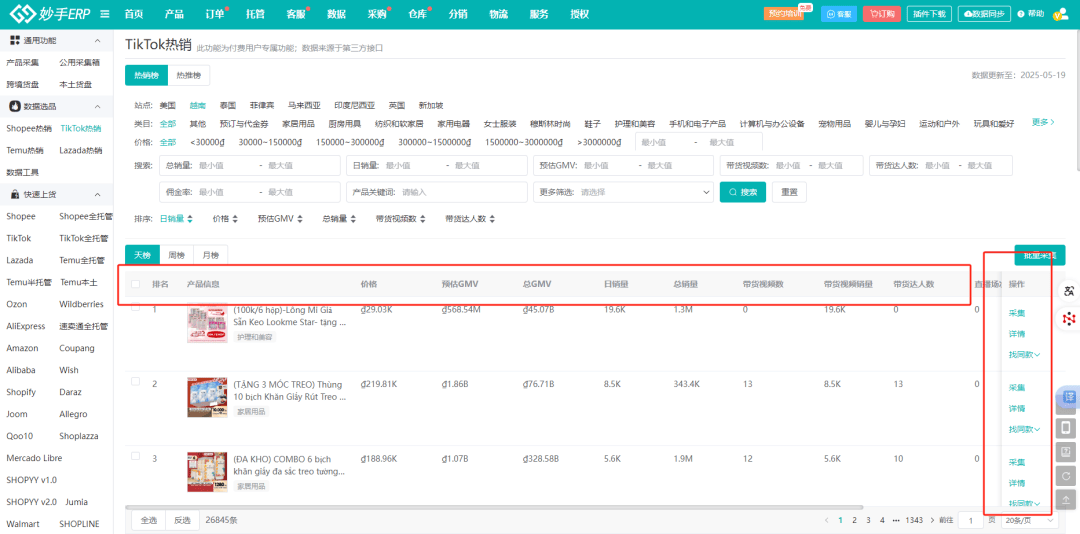Image resolution: width=1080 pixels, height=534 pixels.
Task: Collapse the 通用功能 sidebar section
Action: pos(97,41)
